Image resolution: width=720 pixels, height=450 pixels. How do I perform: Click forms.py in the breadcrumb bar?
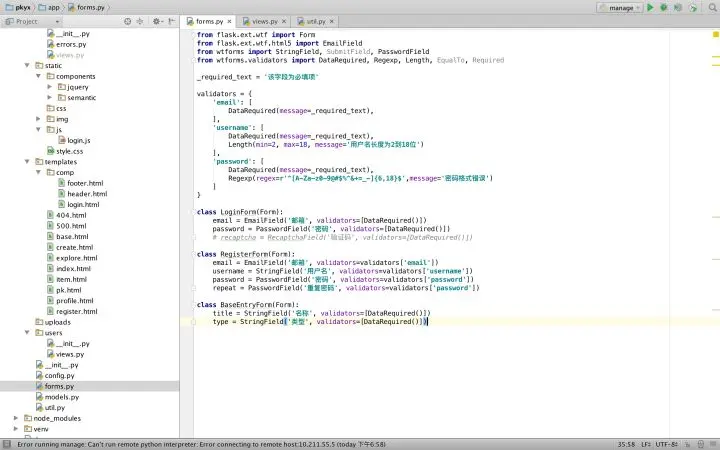[x=87, y=7]
